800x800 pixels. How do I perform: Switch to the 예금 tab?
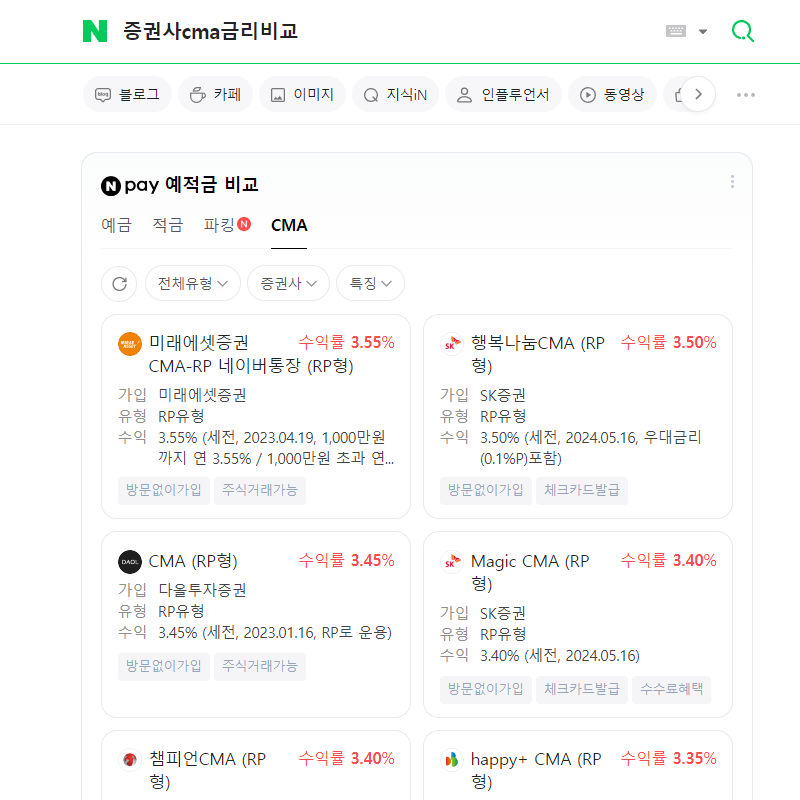pos(117,226)
